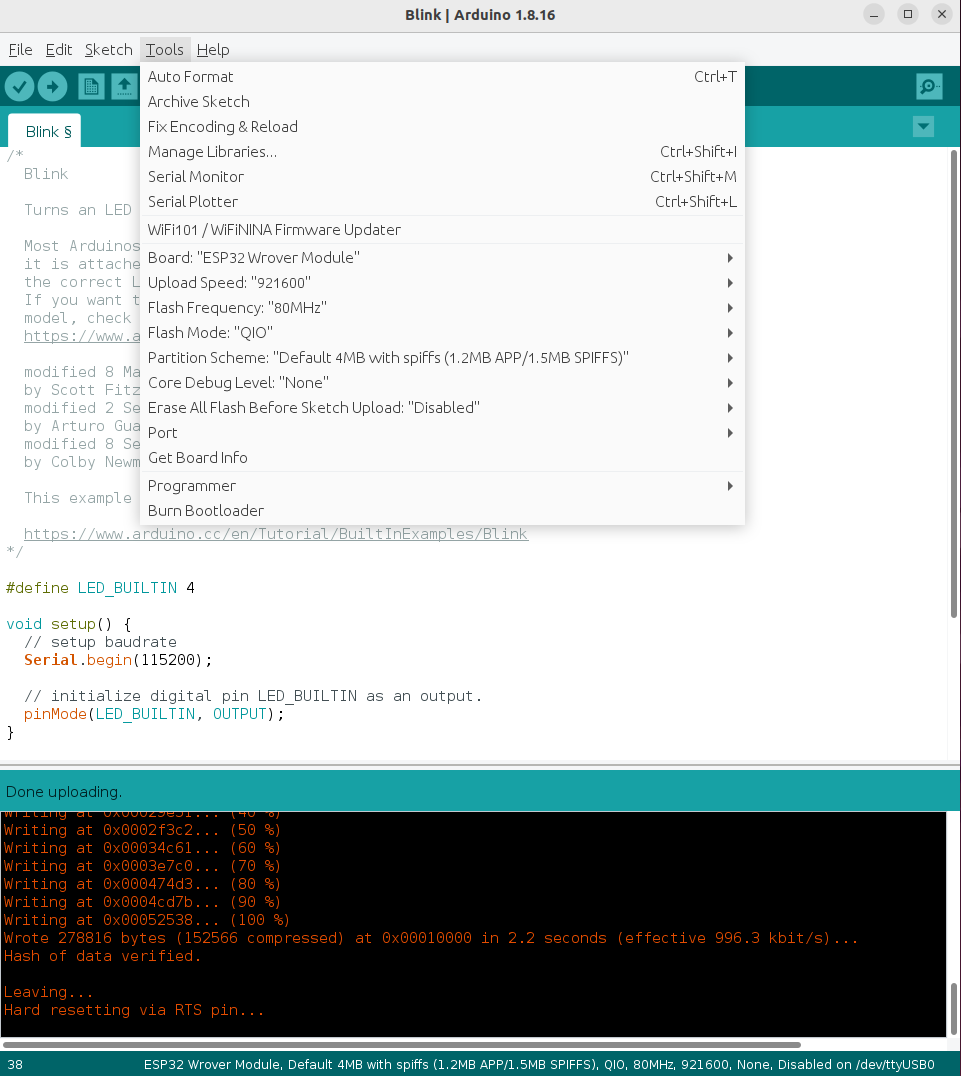Minimize the Arduino window
The width and height of the screenshot is (961, 1076).
[874, 14]
